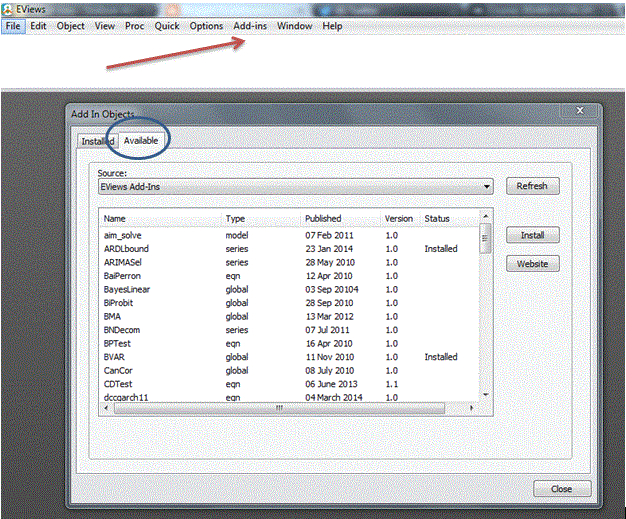This screenshot has width=626, height=519.
Task: Select the aim_solve add-in row
Action: pos(289,236)
